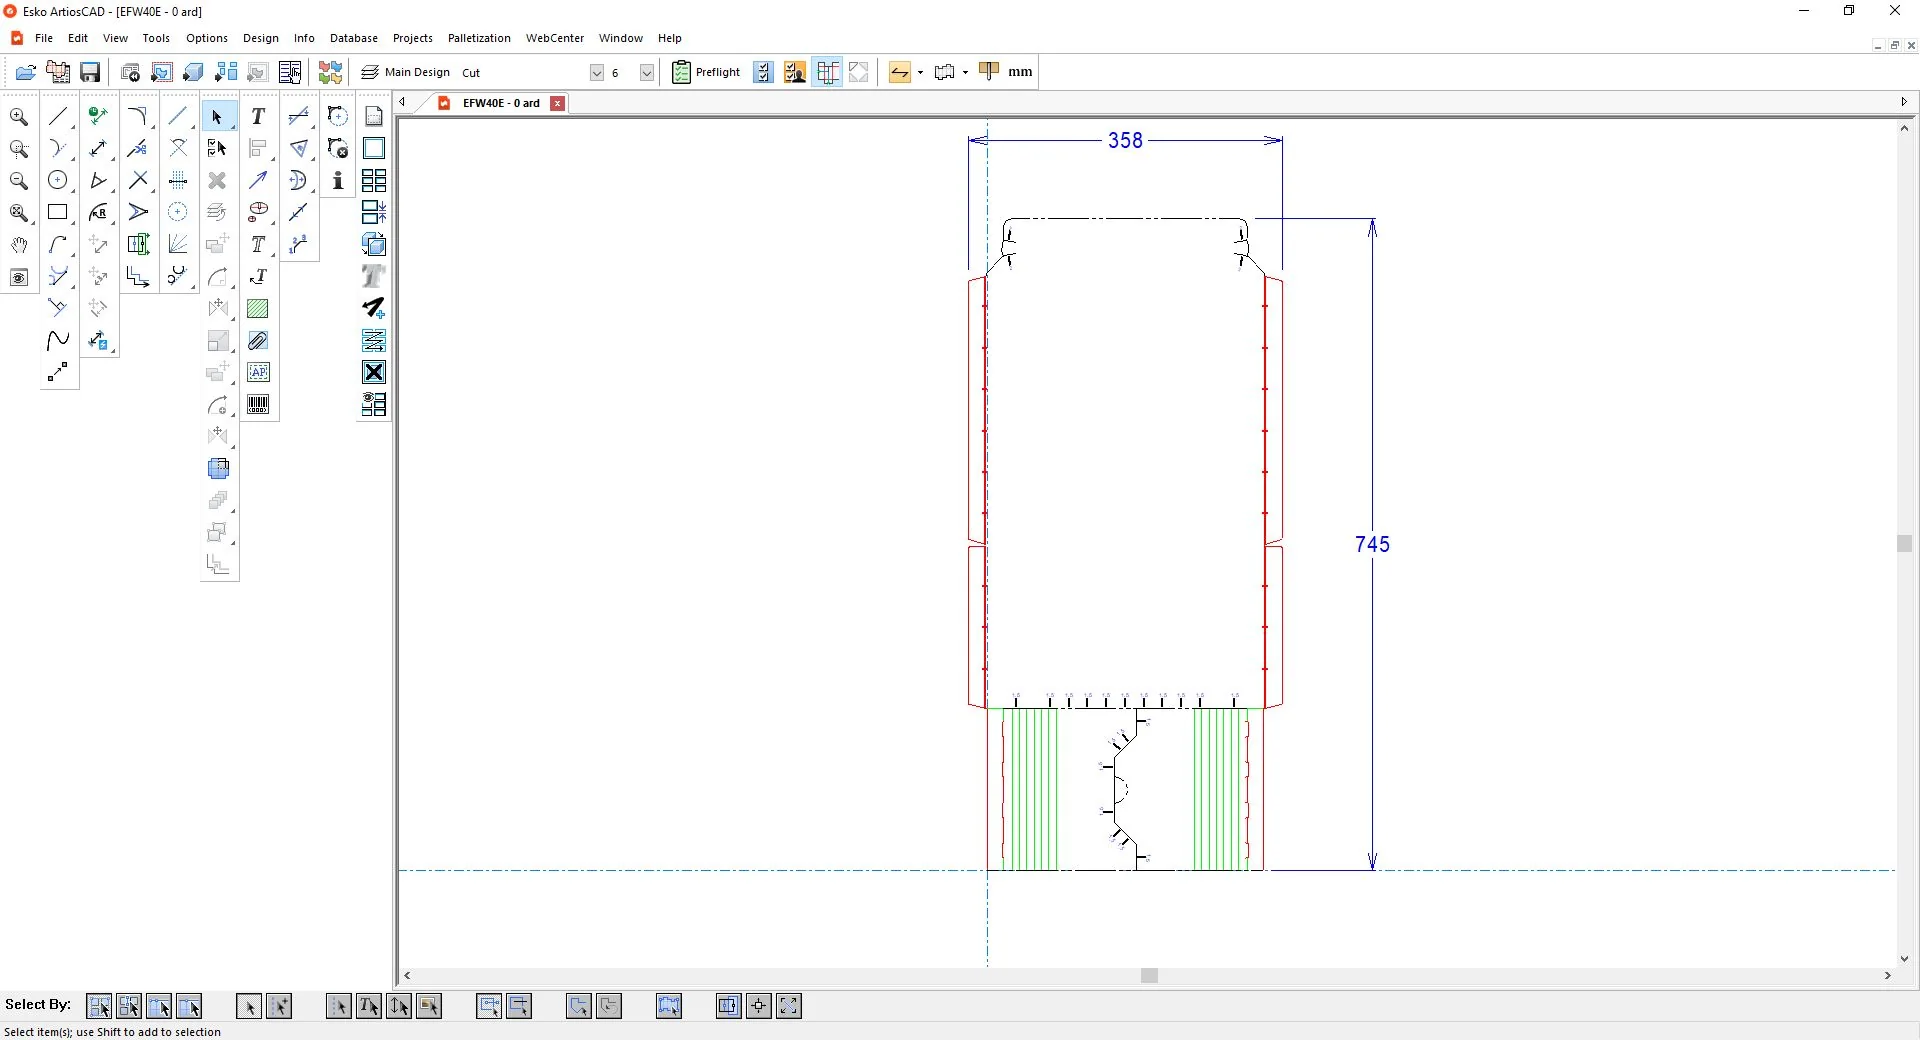Click the 745 height dimension text
The height and width of the screenshot is (1040, 1920).
click(x=1372, y=544)
